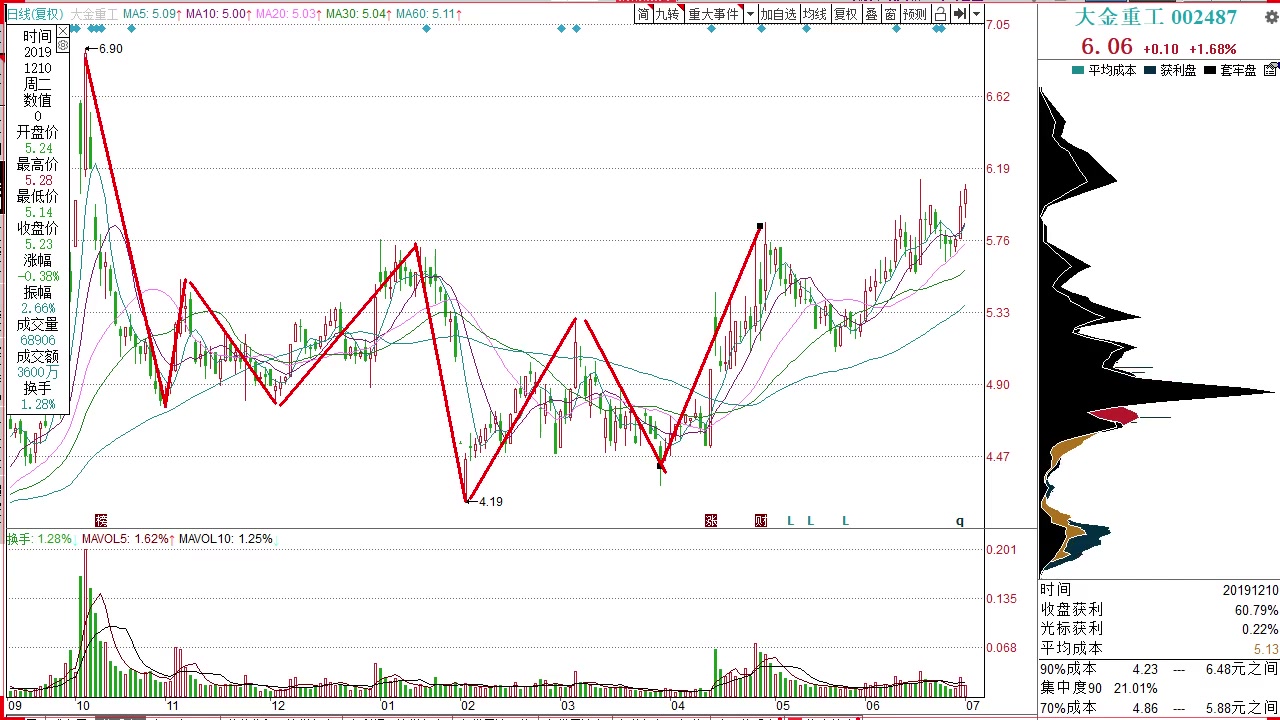Viewport: 1280px width, 720px height.
Task: Click the 榜 marker icon on chart
Action: click(x=100, y=520)
